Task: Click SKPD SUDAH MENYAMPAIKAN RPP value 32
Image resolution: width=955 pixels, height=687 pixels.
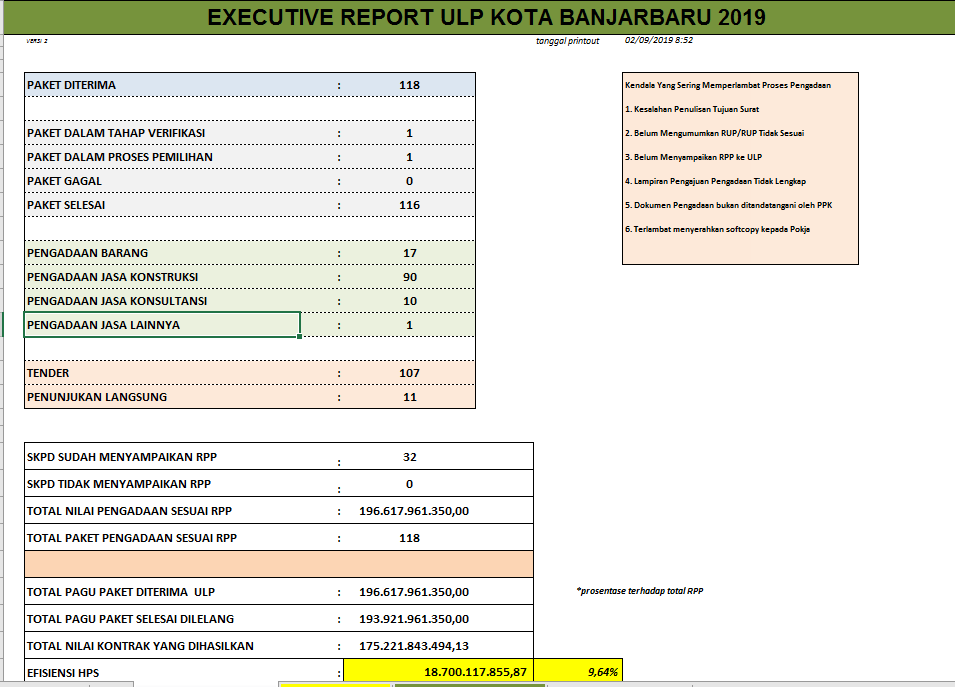Action: tap(409, 457)
